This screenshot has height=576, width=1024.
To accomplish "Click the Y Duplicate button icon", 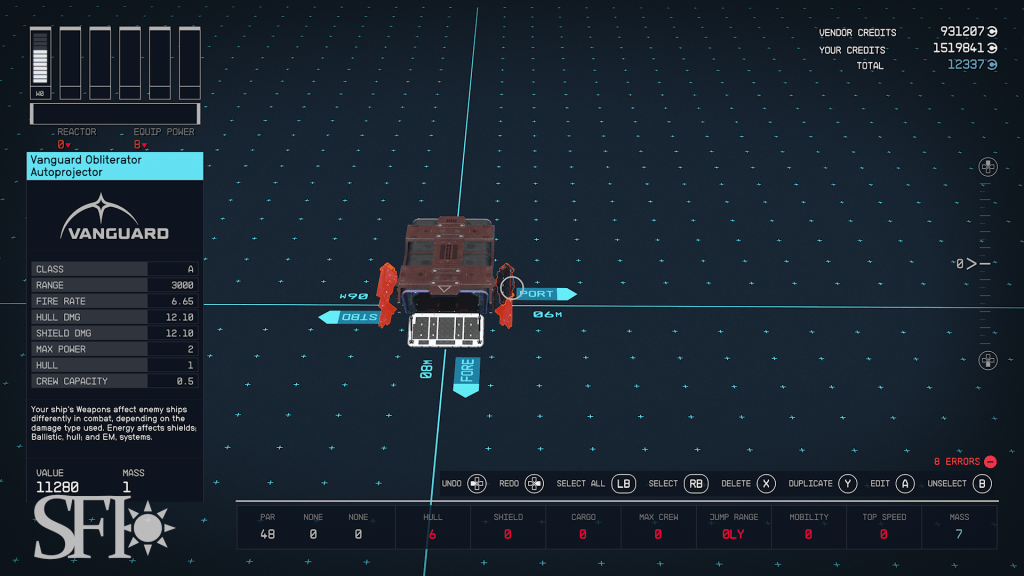I will coord(847,484).
